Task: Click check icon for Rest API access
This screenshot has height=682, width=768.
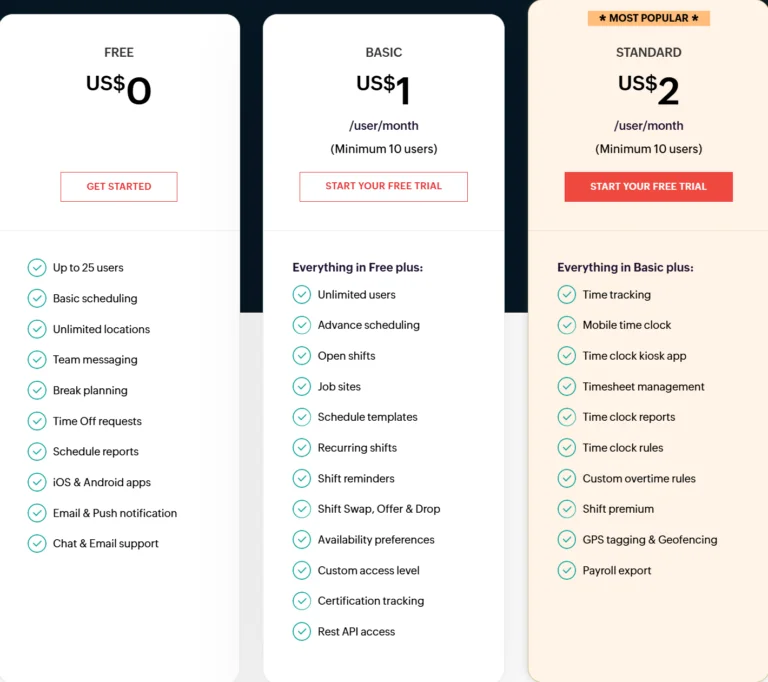Action: [x=302, y=632]
